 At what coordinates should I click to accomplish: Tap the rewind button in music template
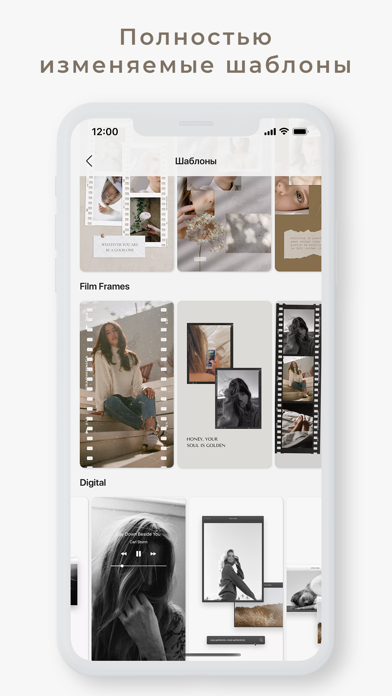click(x=124, y=554)
